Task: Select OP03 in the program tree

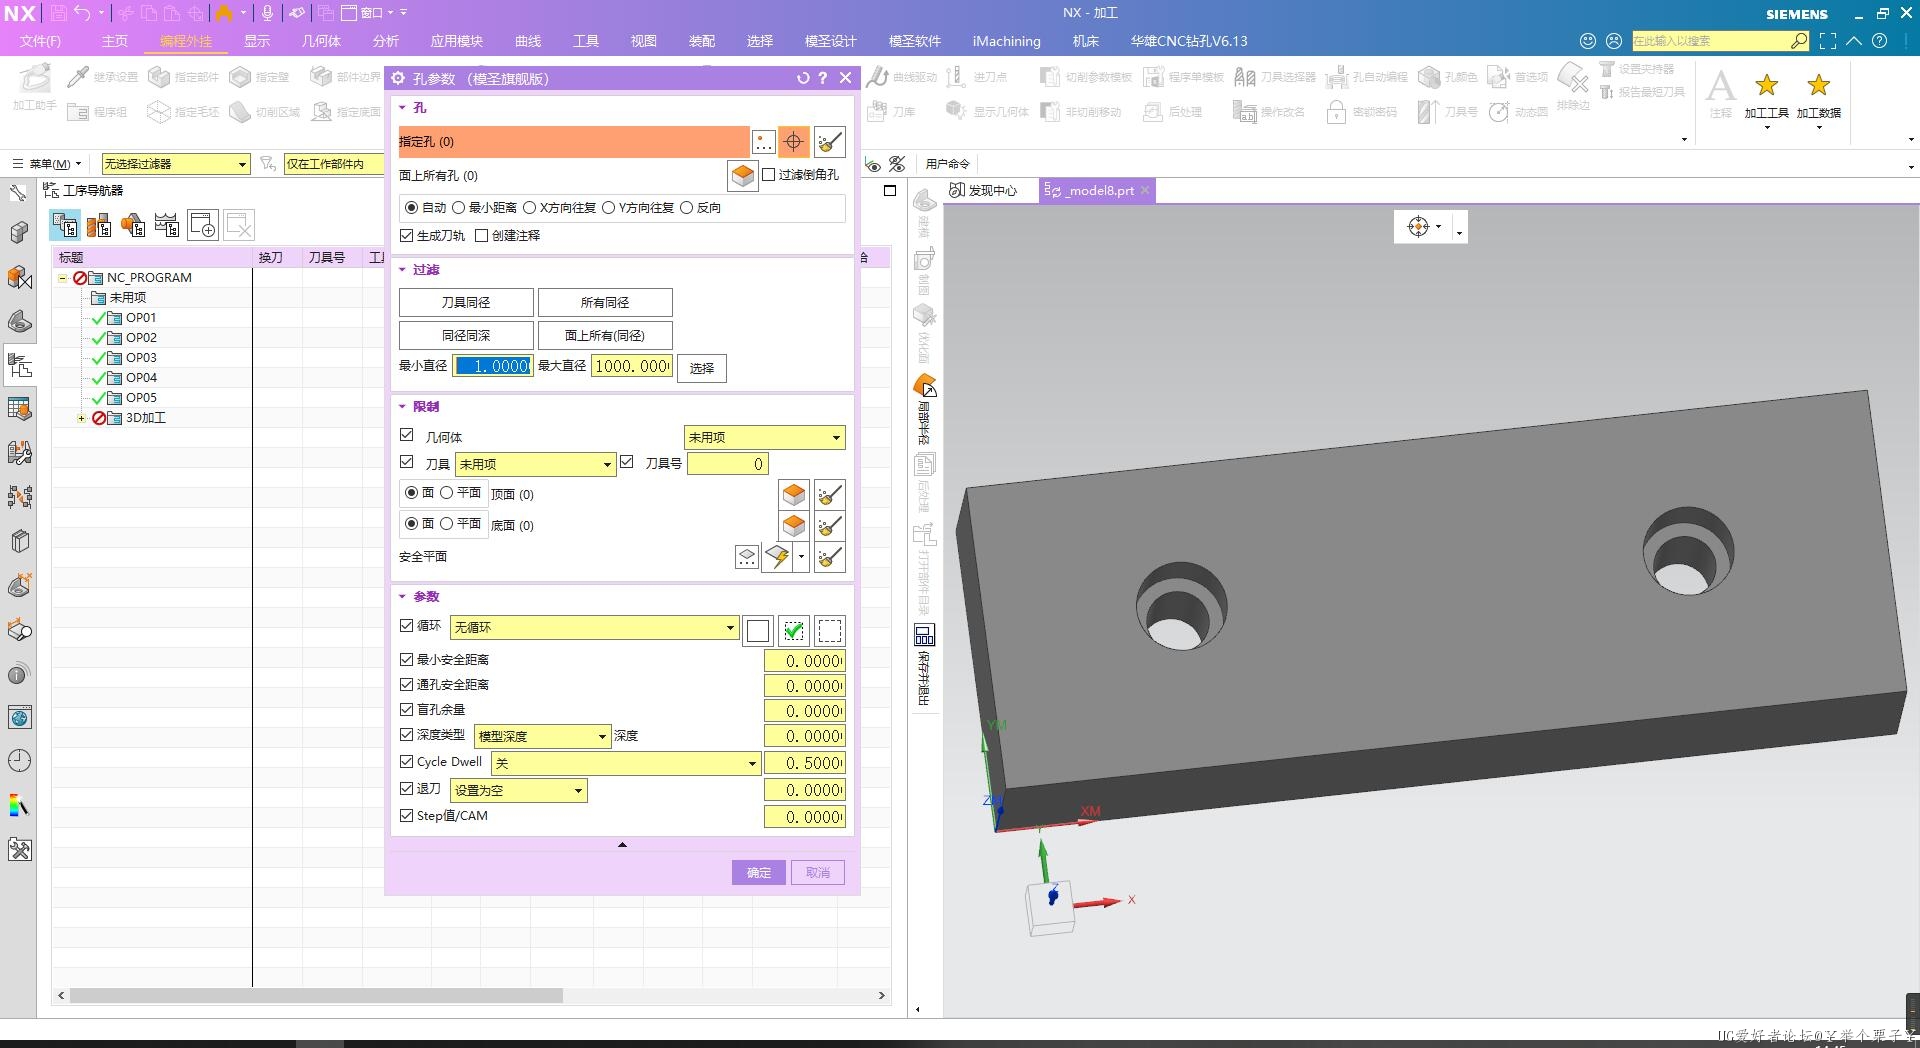Action: point(141,358)
